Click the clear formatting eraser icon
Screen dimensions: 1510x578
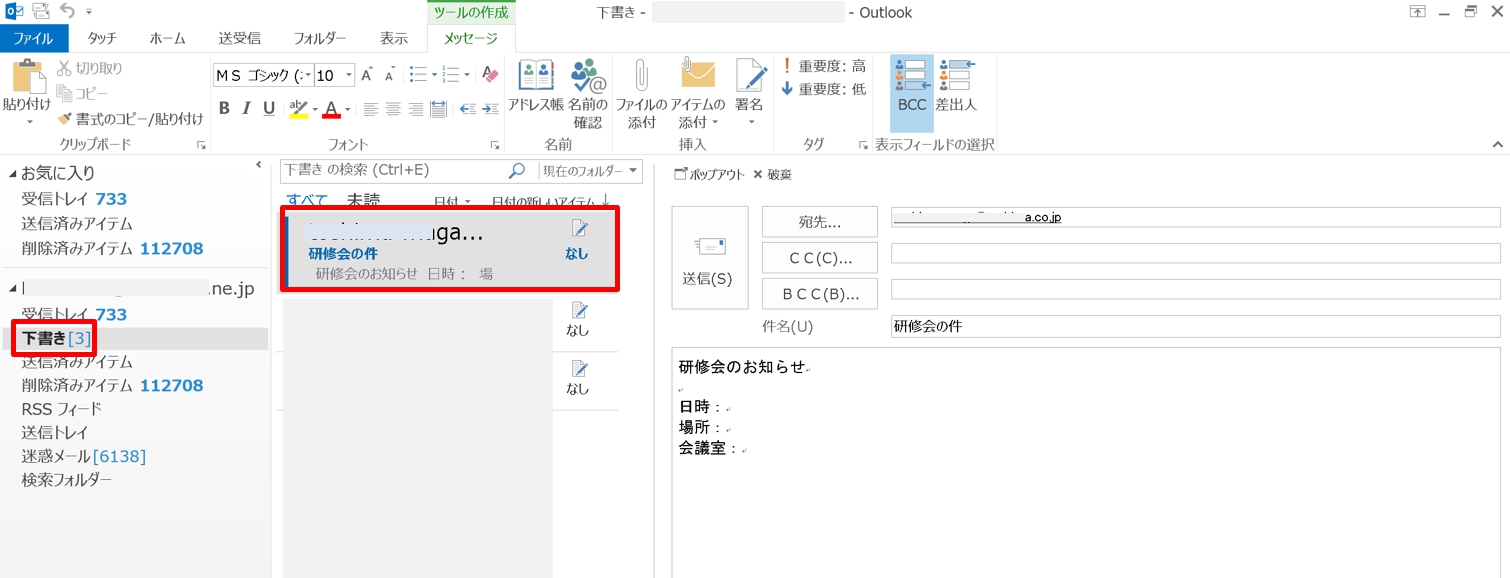click(489, 75)
